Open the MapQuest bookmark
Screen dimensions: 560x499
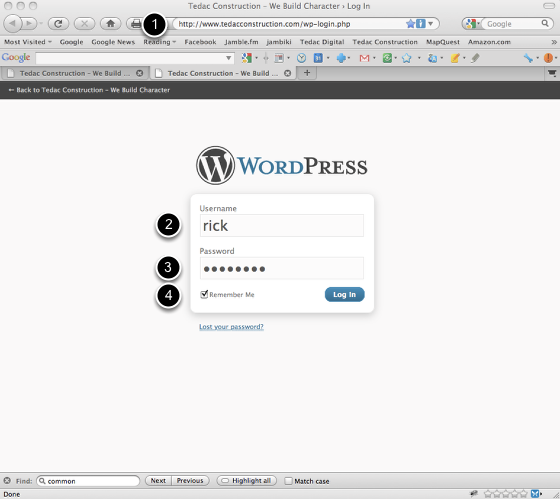click(443, 42)
